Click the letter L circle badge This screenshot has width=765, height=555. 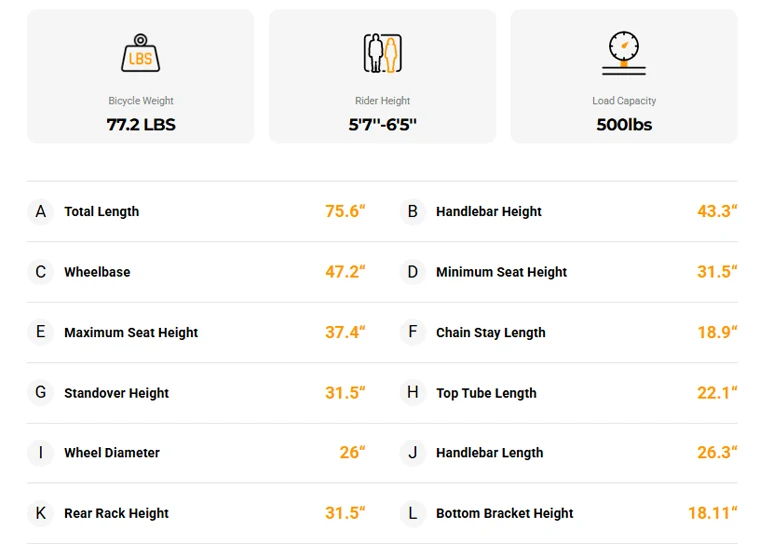click(x=413, y=513)
